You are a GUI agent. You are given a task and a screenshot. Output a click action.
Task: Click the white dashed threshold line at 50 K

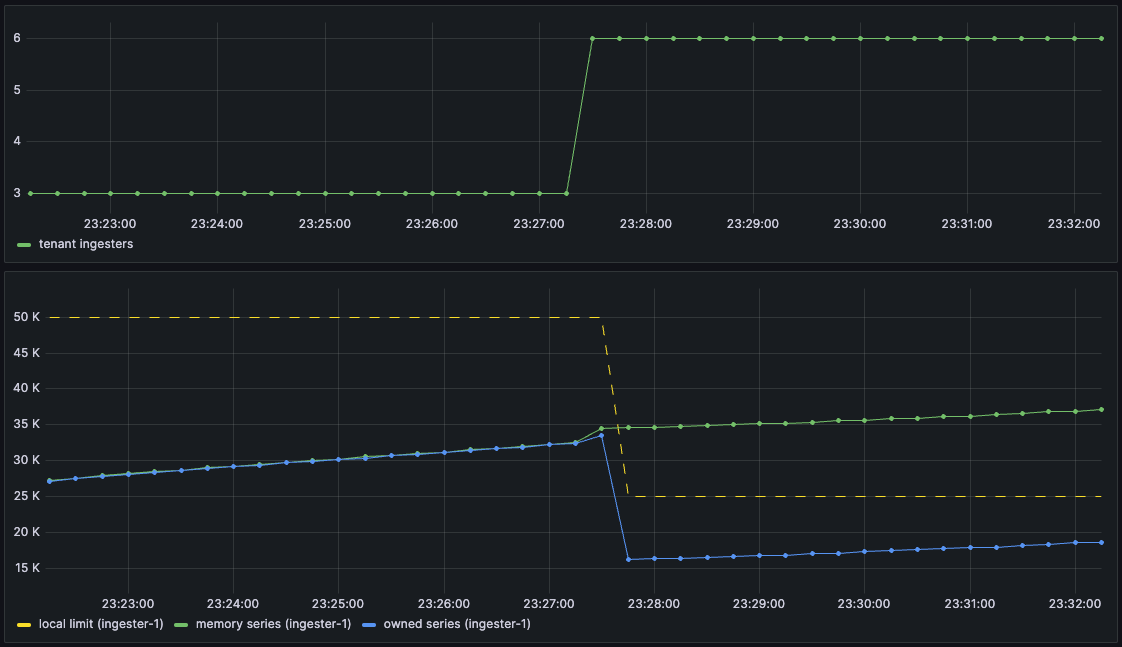[300, 316]
